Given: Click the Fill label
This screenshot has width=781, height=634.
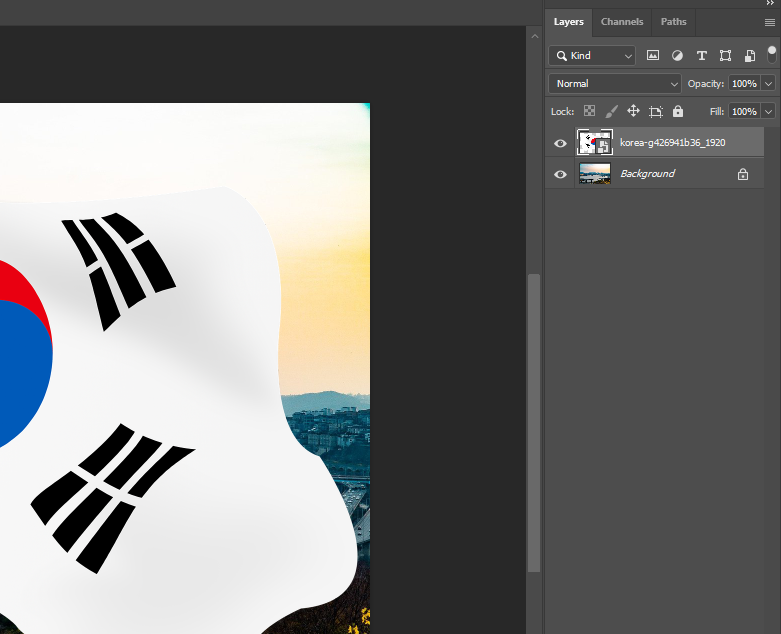Looking at the screenshot, I should point(716,112).
